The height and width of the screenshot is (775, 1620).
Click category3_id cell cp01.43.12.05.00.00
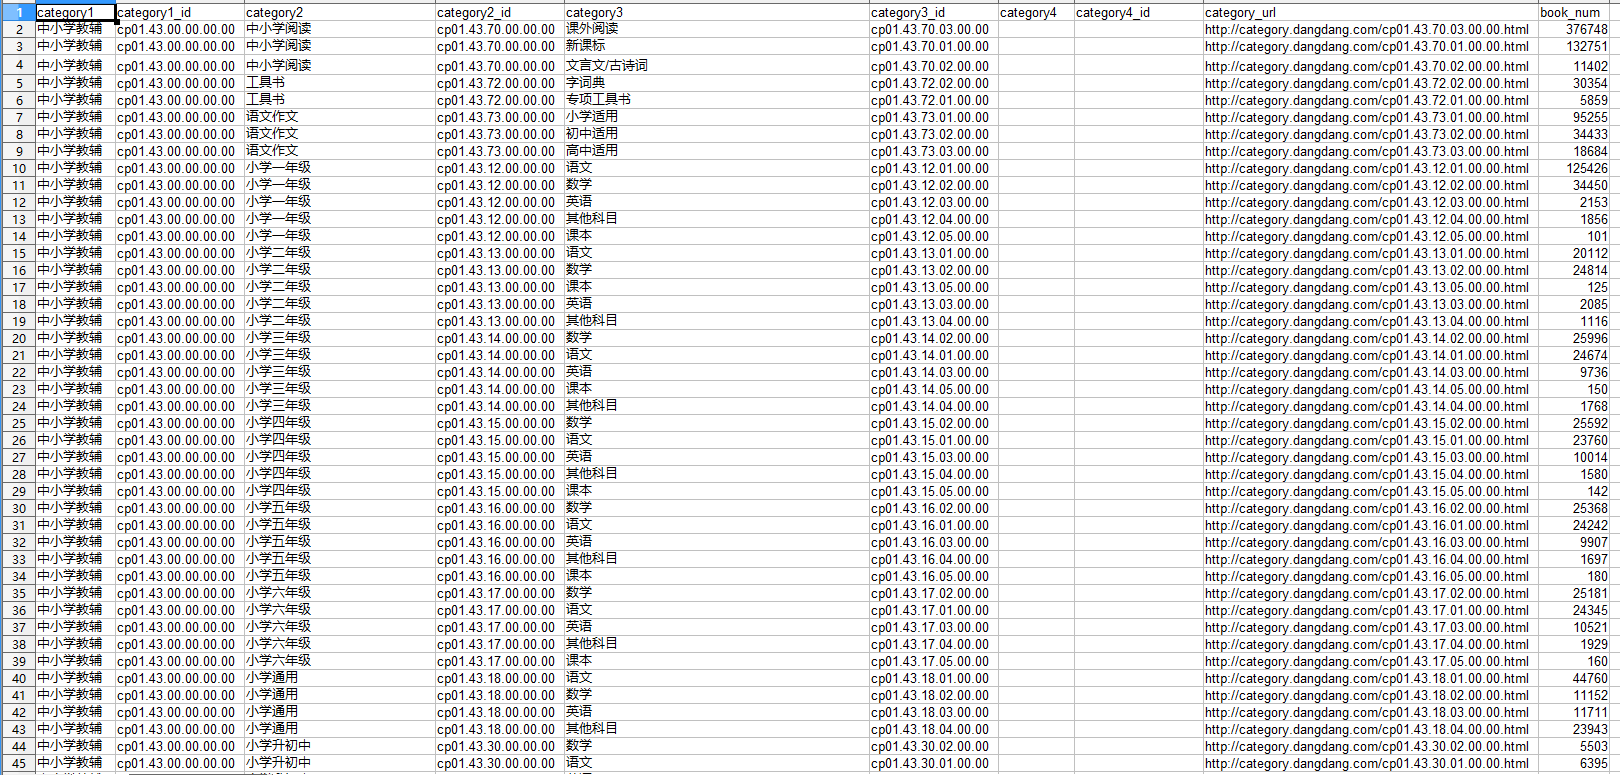pos(934,236)
